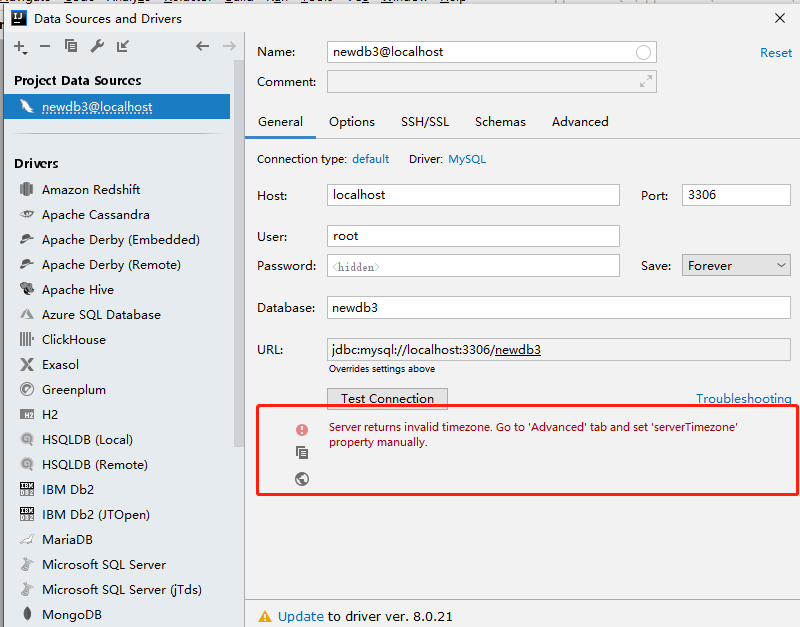Click the globe icon under error

tap(302, 479)
